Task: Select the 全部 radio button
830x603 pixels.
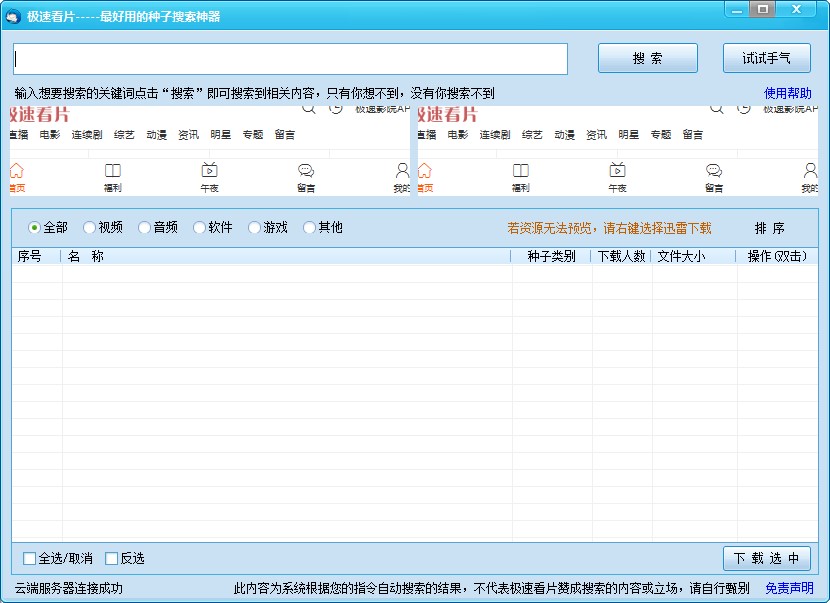Action: pos(35,228)
